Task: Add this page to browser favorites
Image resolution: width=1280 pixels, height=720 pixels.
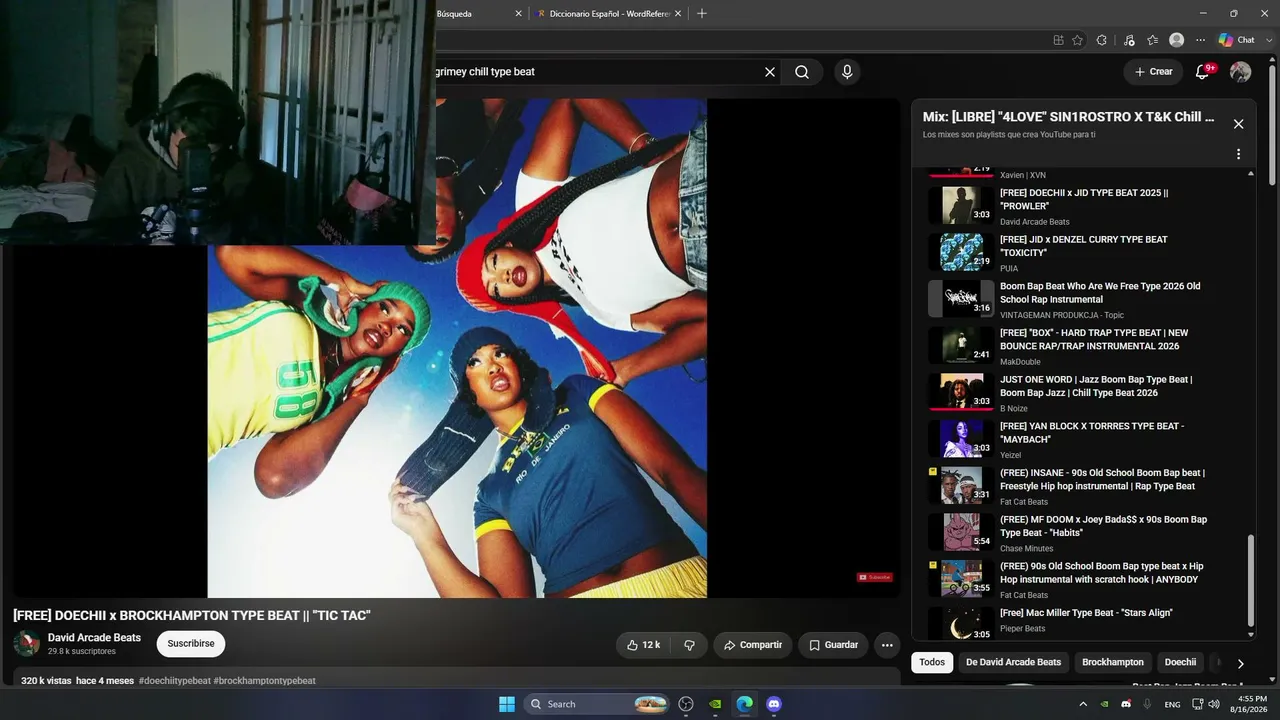Action: click(x=1077, y=40)
